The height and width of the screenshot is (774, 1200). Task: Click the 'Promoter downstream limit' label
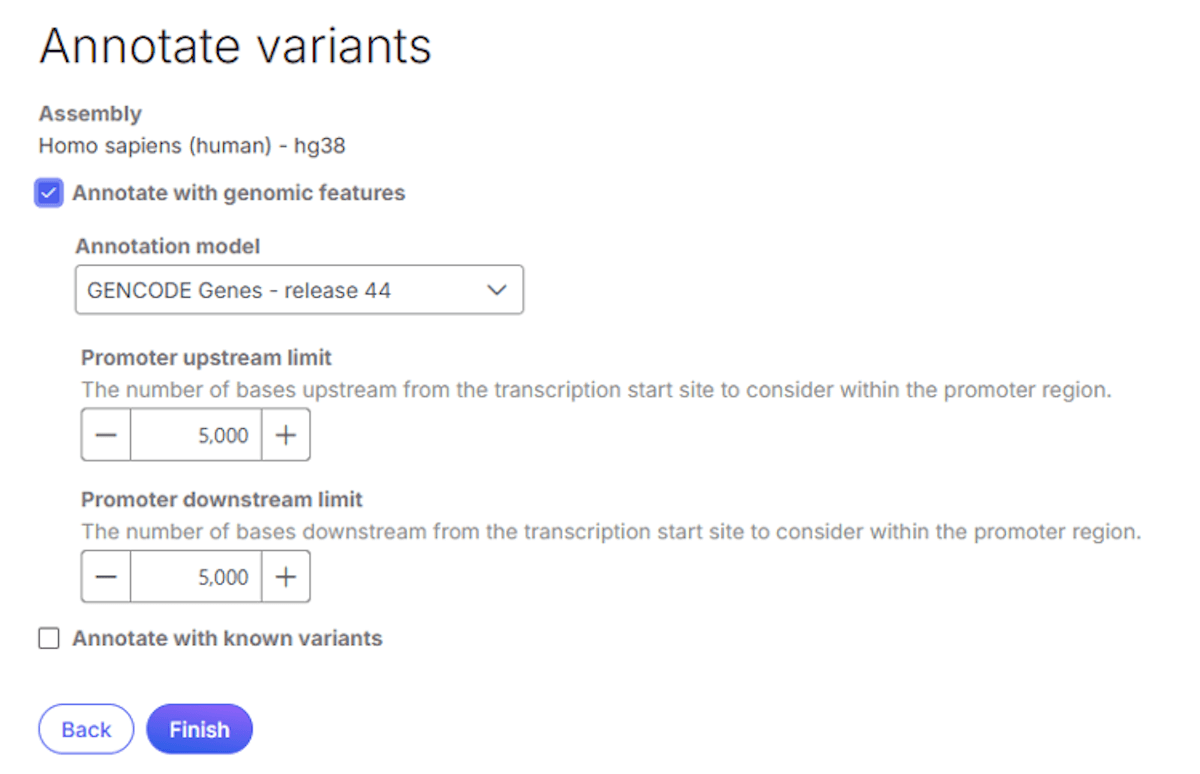point(222,500)
